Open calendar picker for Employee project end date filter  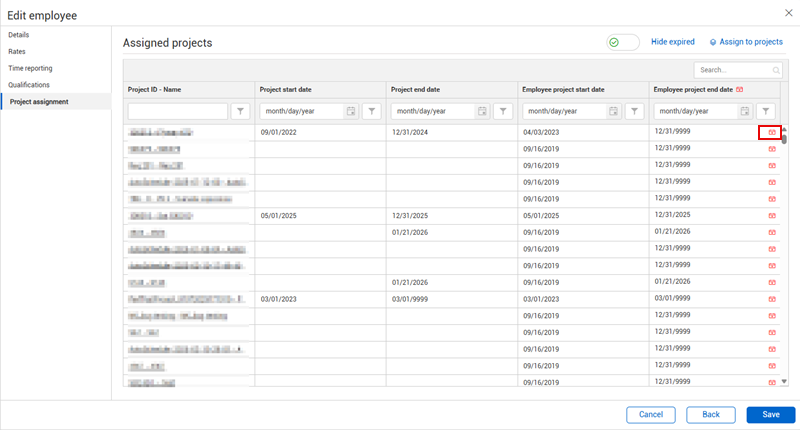745,111
